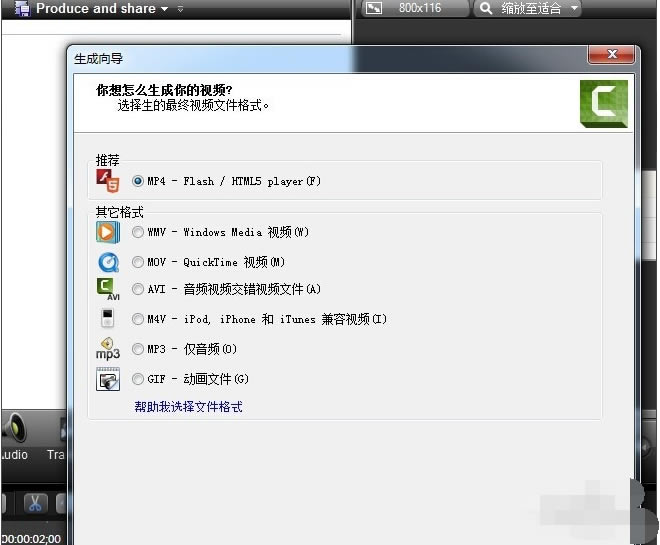Select the GIF animation file option
The image size is (660, 545).
click(138, 379)
